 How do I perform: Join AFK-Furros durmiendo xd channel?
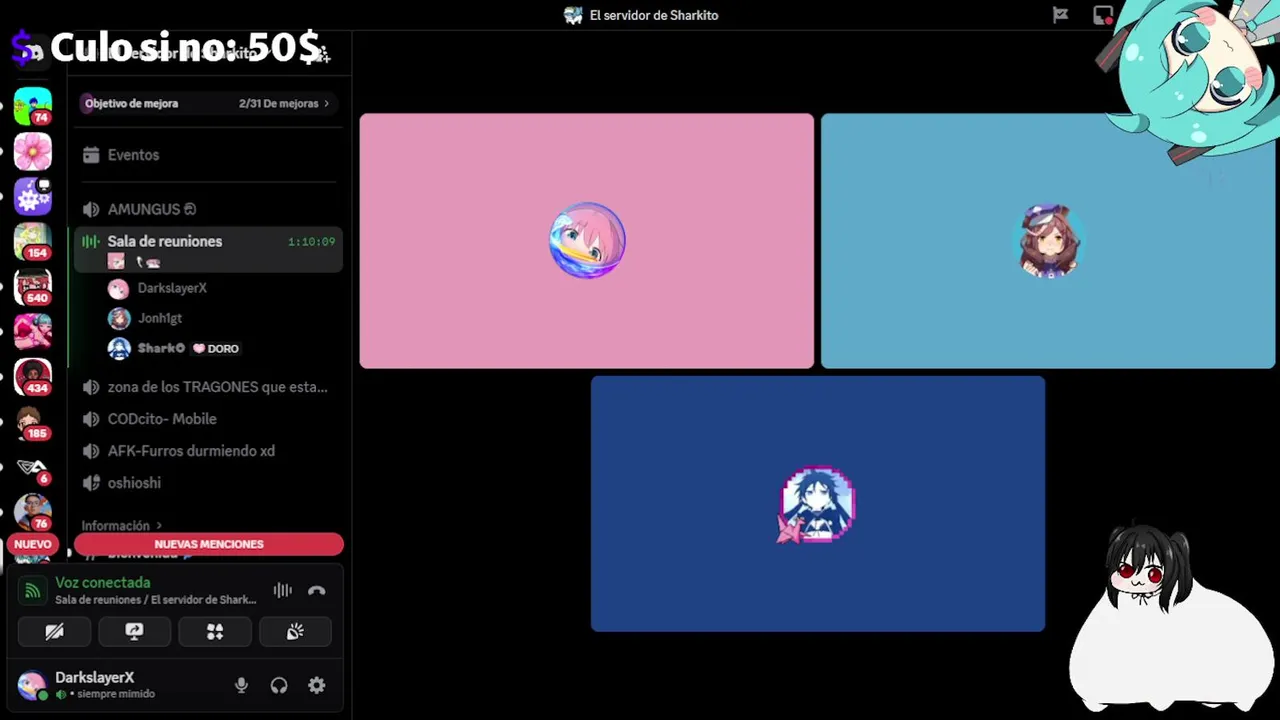(208, 451)
